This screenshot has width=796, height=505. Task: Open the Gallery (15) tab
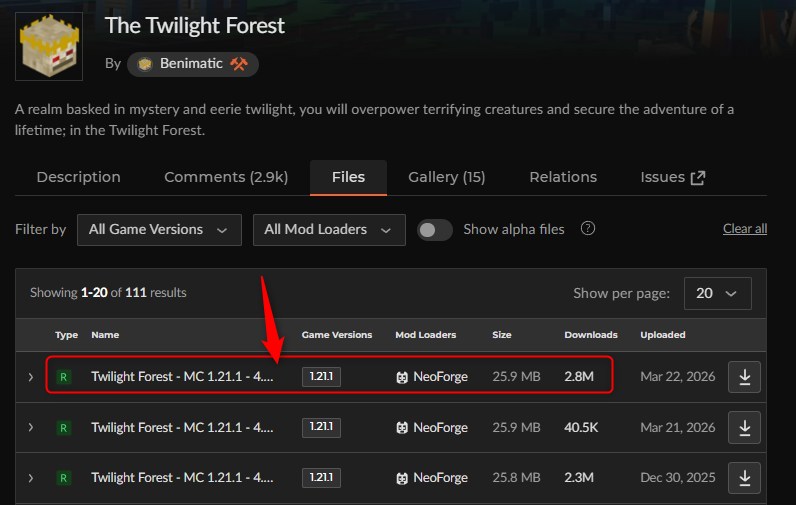point(447,177)
